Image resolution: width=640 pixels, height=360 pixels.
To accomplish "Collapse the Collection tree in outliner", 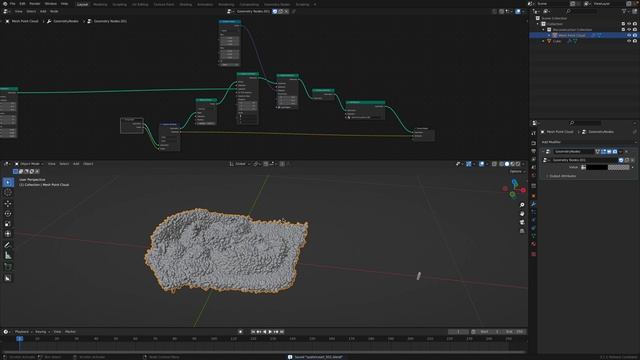I will click(538, 24).
